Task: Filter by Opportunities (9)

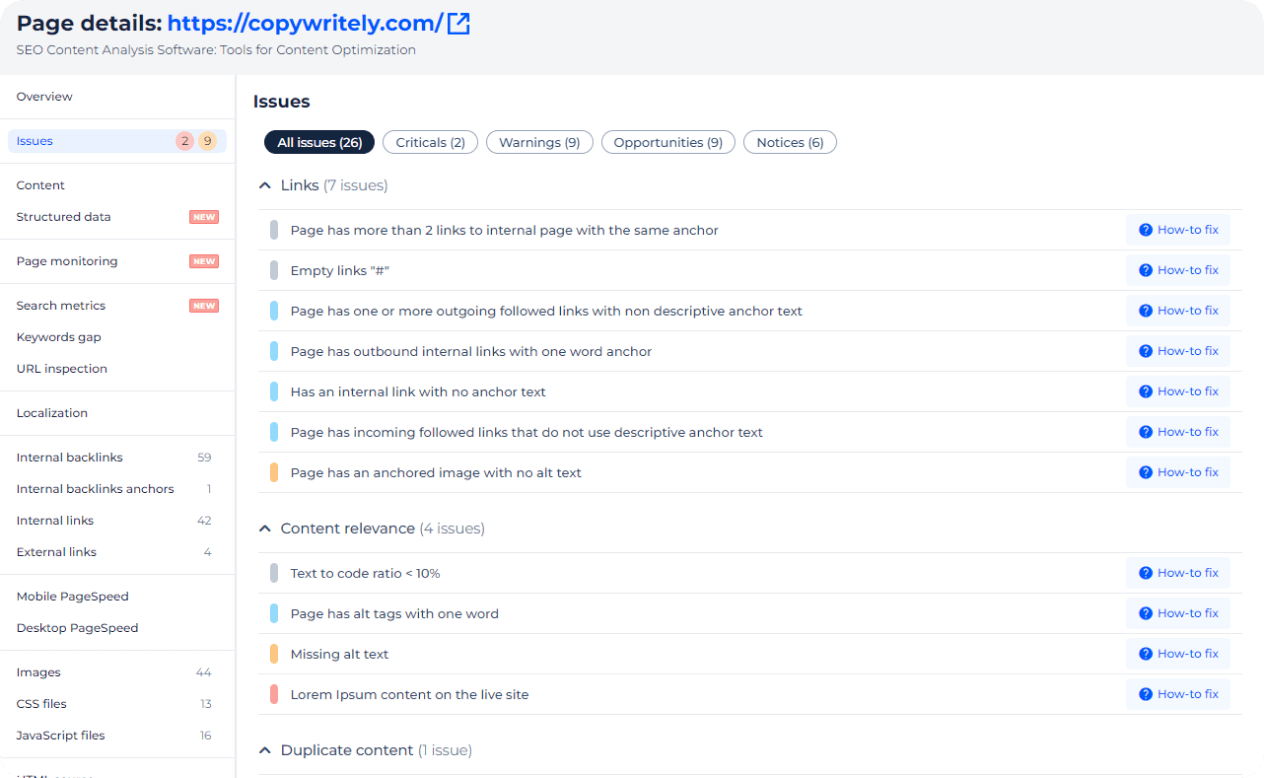Action: coord(668,142)
